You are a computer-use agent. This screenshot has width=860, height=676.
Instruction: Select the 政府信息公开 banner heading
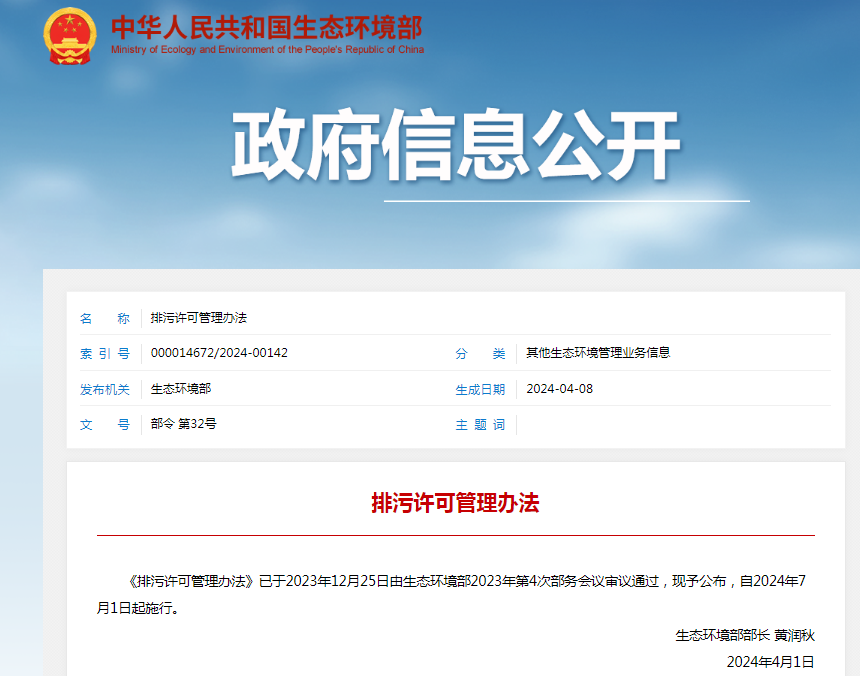456,146
